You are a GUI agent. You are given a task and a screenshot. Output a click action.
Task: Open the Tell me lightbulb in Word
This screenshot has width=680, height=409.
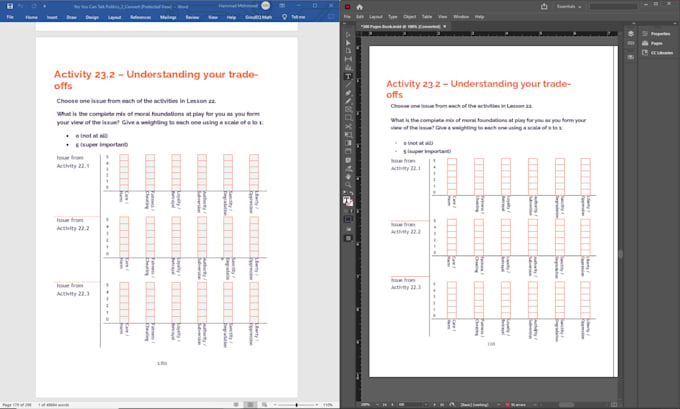[284, 17]
